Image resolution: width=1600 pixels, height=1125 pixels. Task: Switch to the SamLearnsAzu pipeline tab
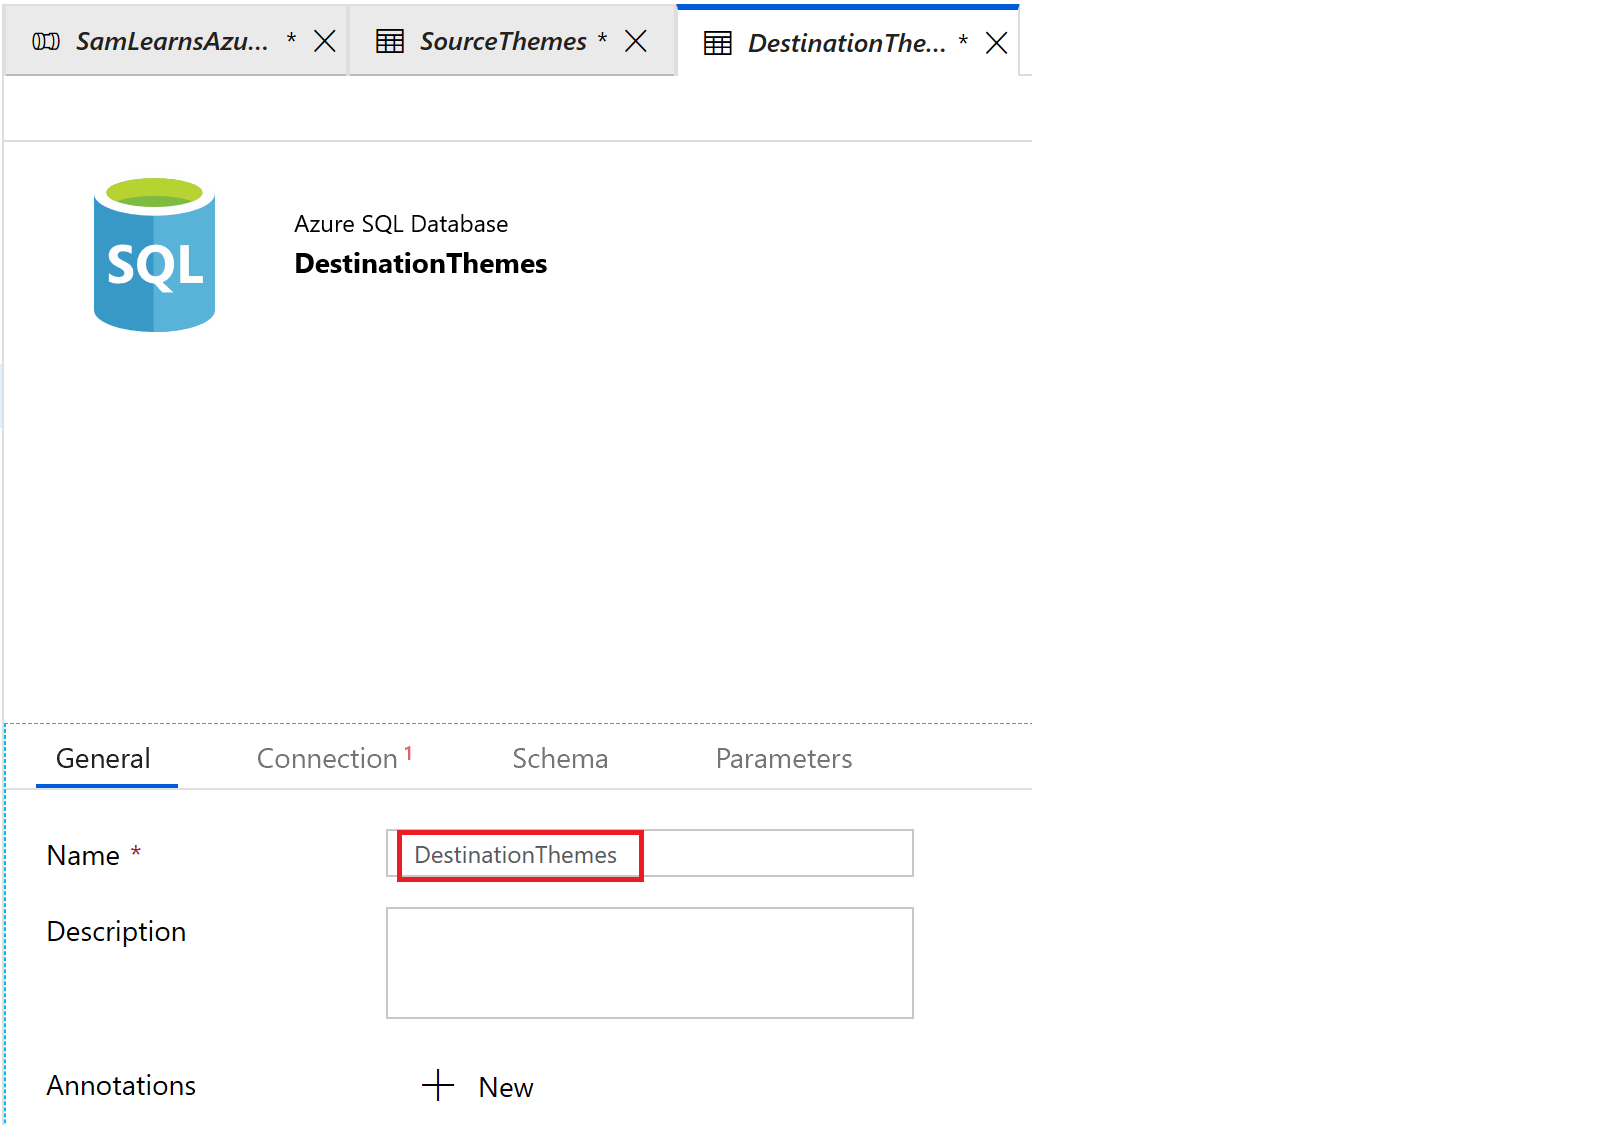pos(172,41)
